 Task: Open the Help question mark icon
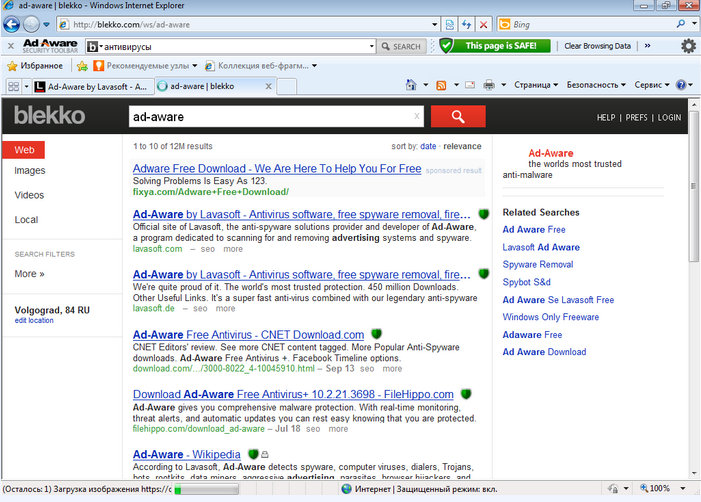pos(680,85)
